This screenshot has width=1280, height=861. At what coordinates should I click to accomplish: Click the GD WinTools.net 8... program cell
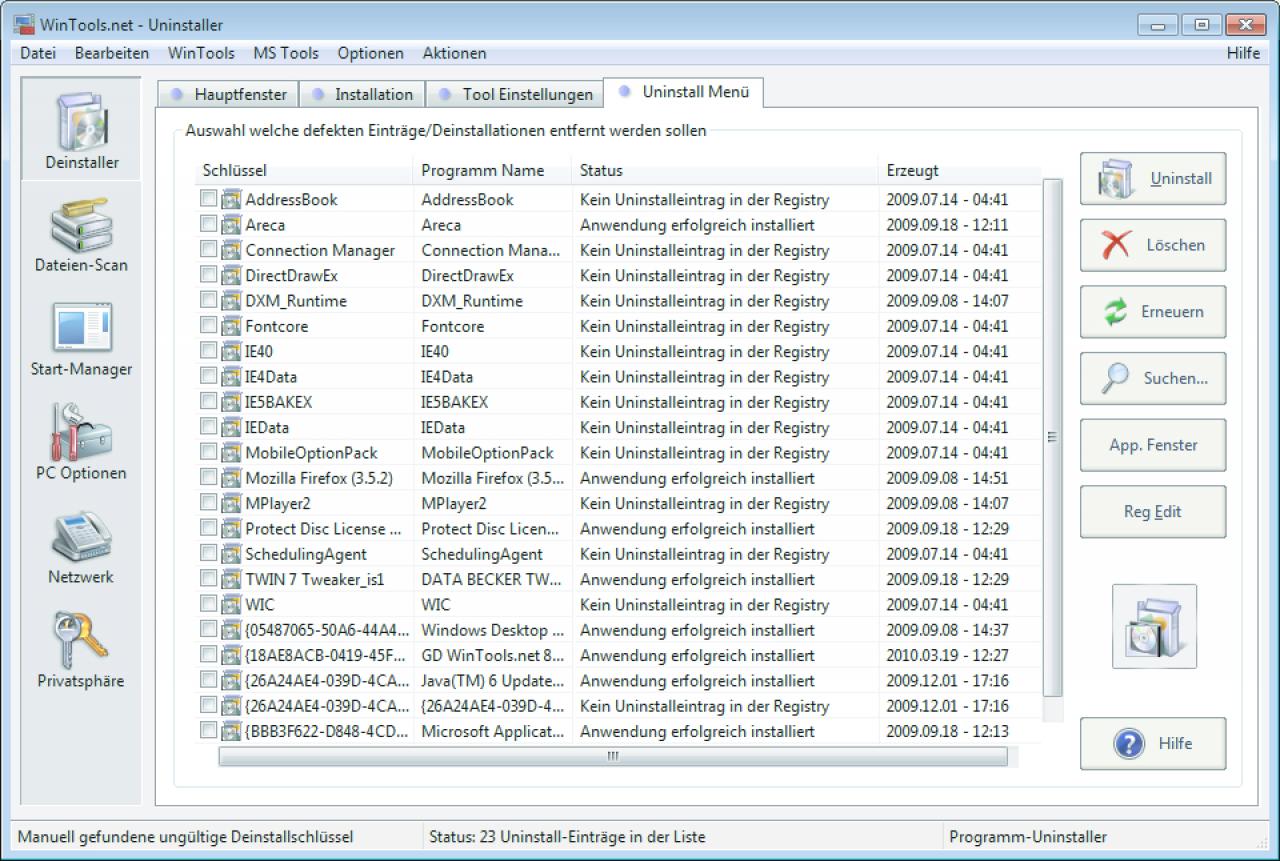click(x=493, y=656)
